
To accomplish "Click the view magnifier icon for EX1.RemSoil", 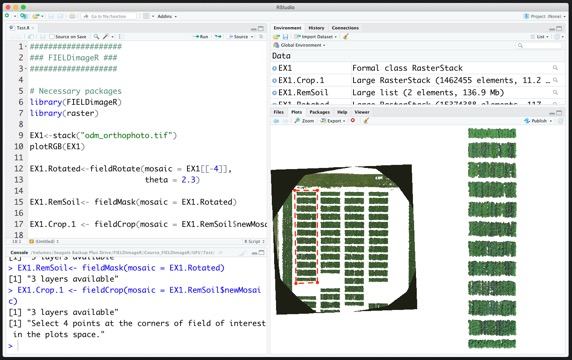I will (x=555, y=93).
